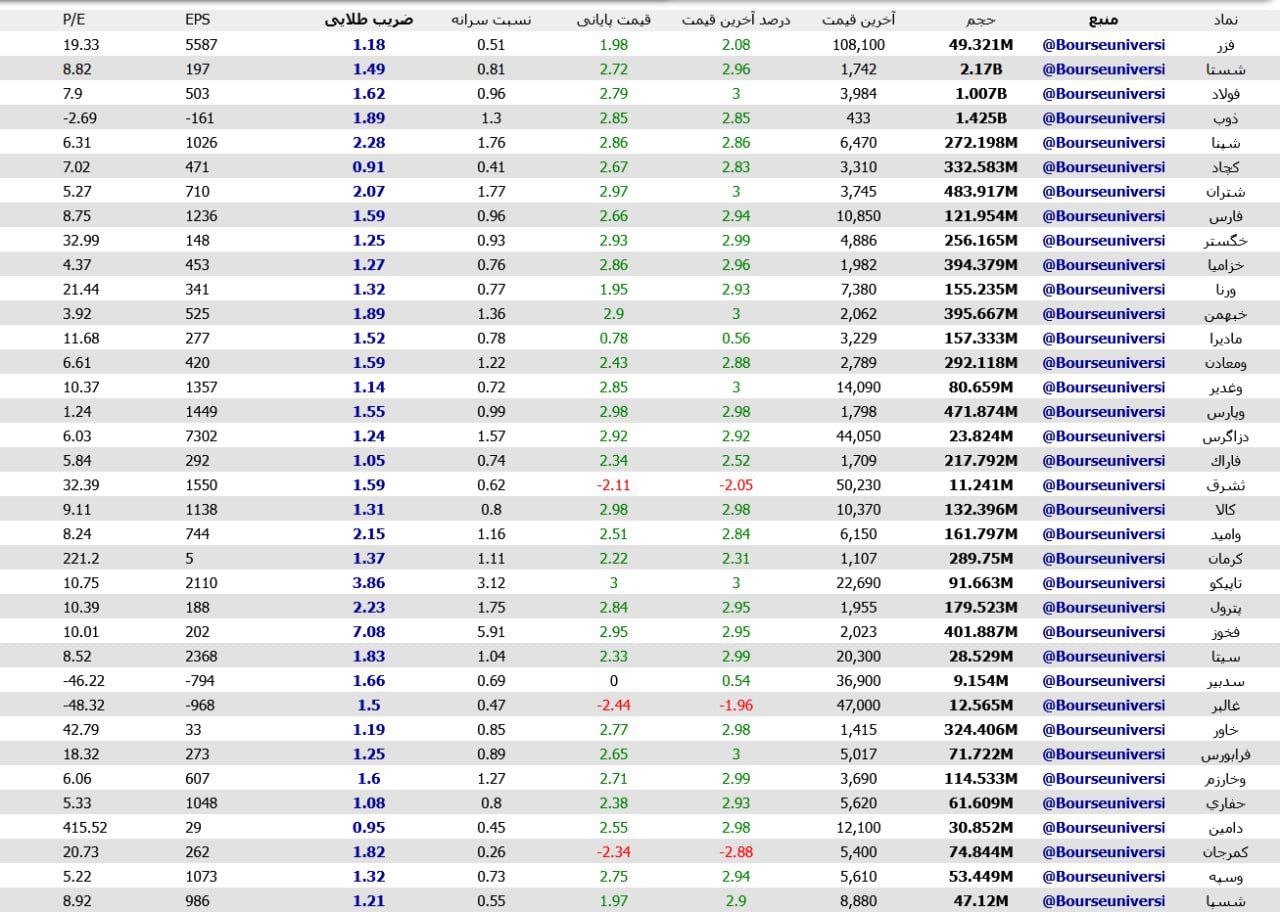This screenshot has width=1280, height=912.
Task: Open @Bourseuniversi link in the ثشرق row
Action: click(x=1104, y=485)
